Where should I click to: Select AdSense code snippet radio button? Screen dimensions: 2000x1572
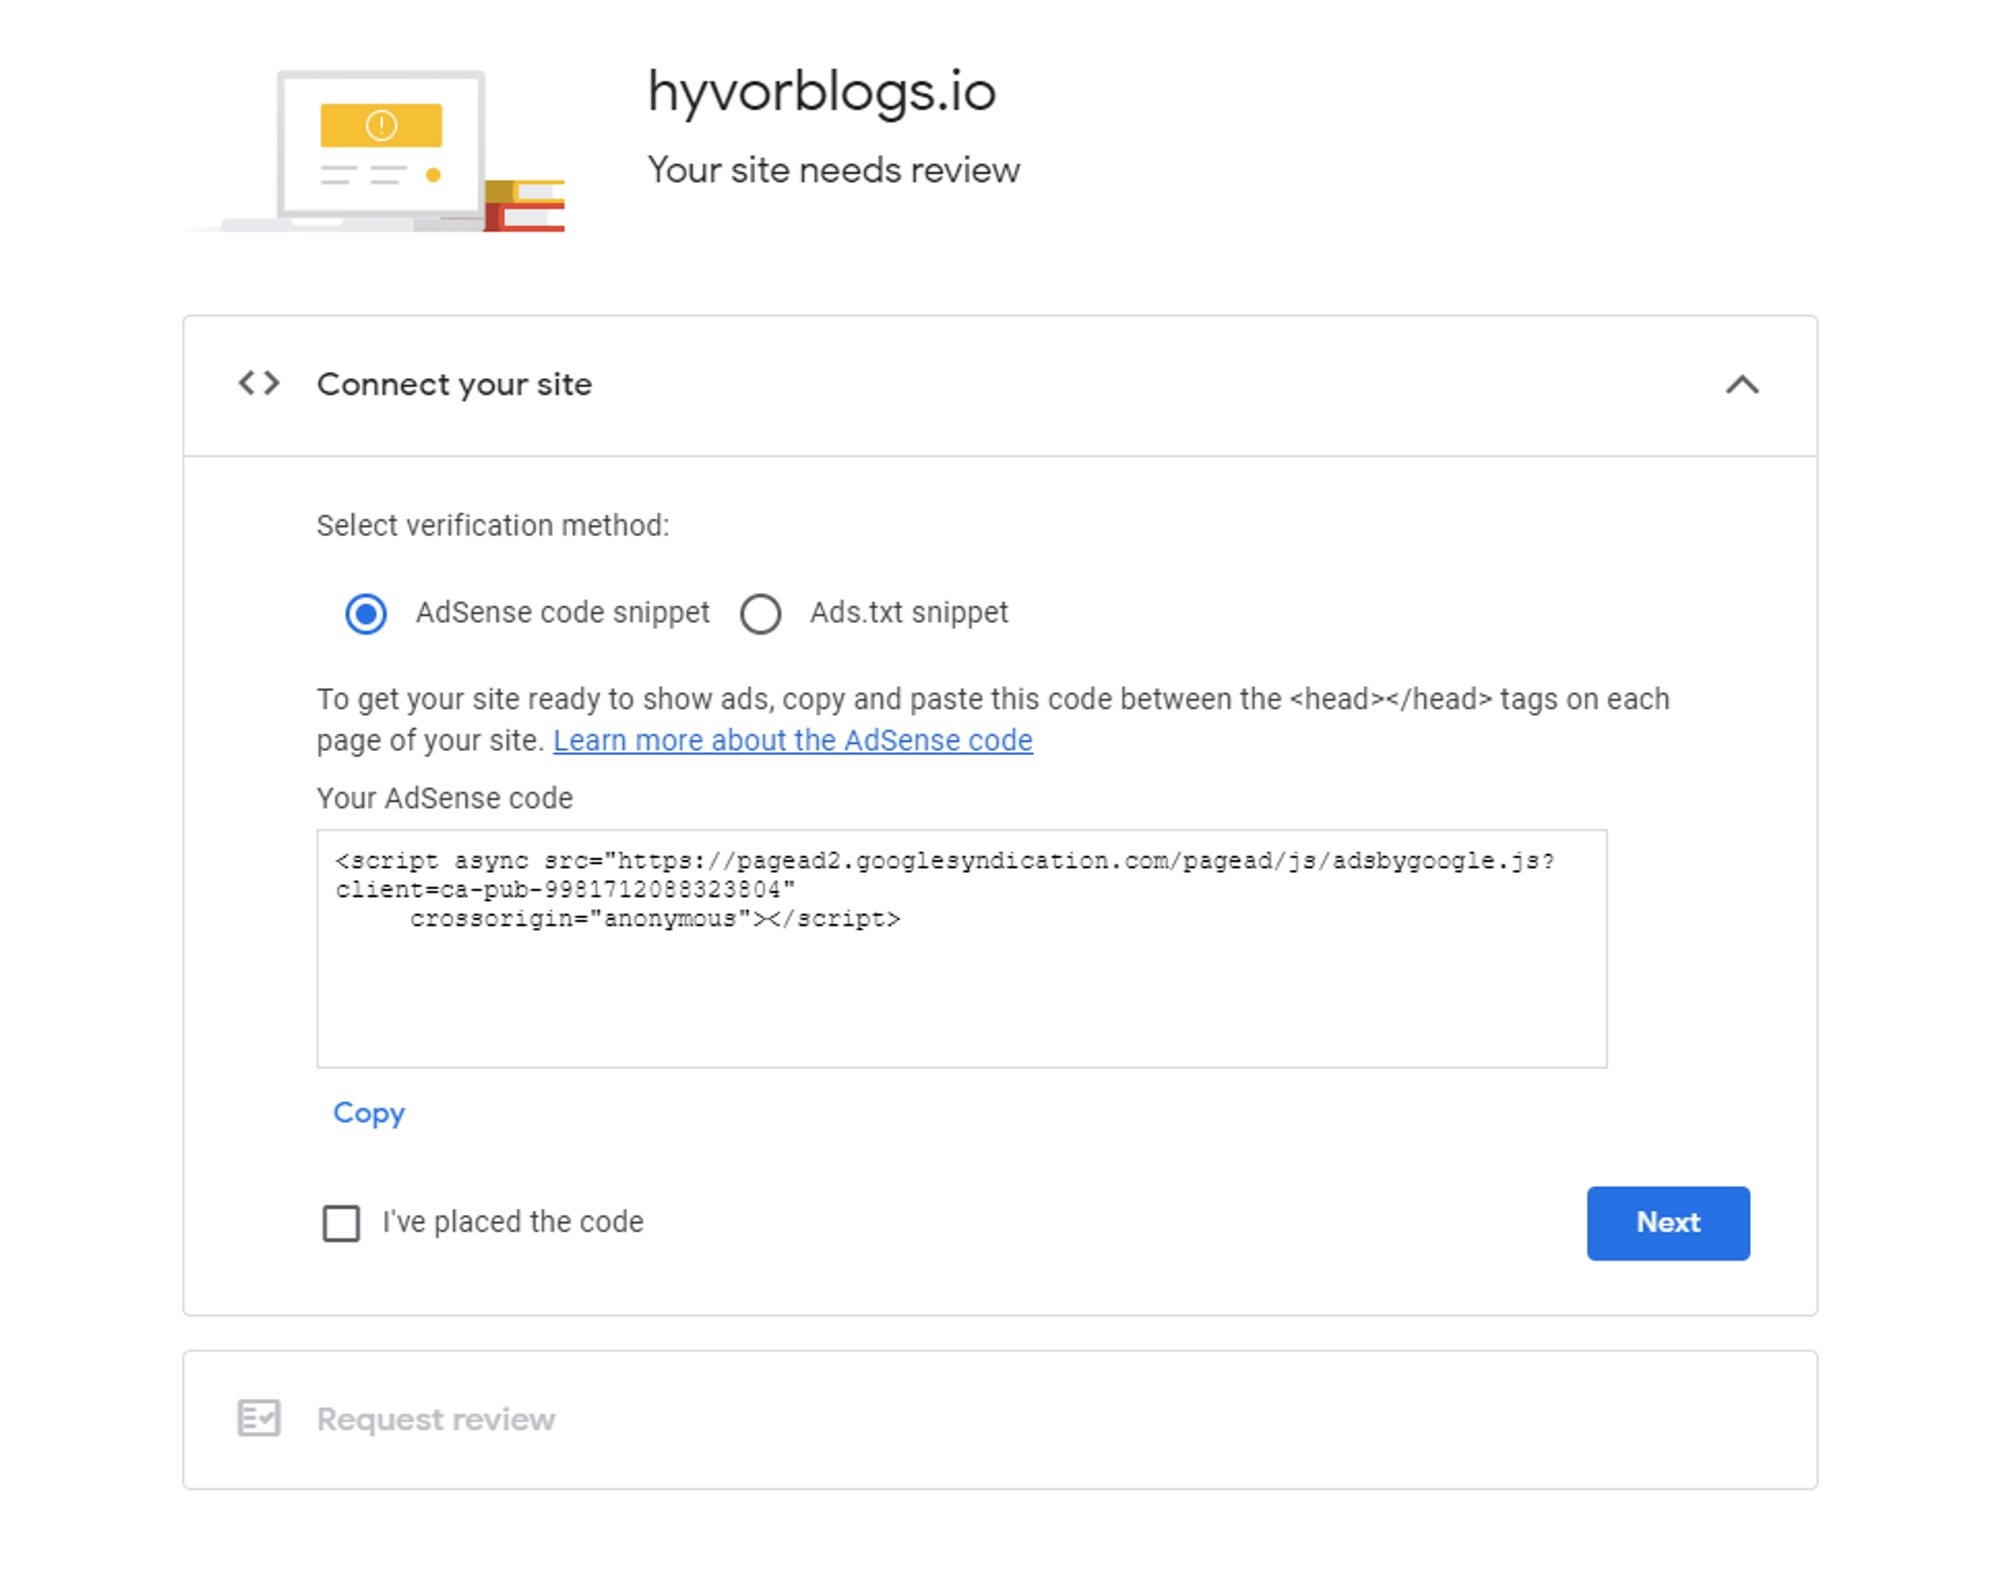366,613
